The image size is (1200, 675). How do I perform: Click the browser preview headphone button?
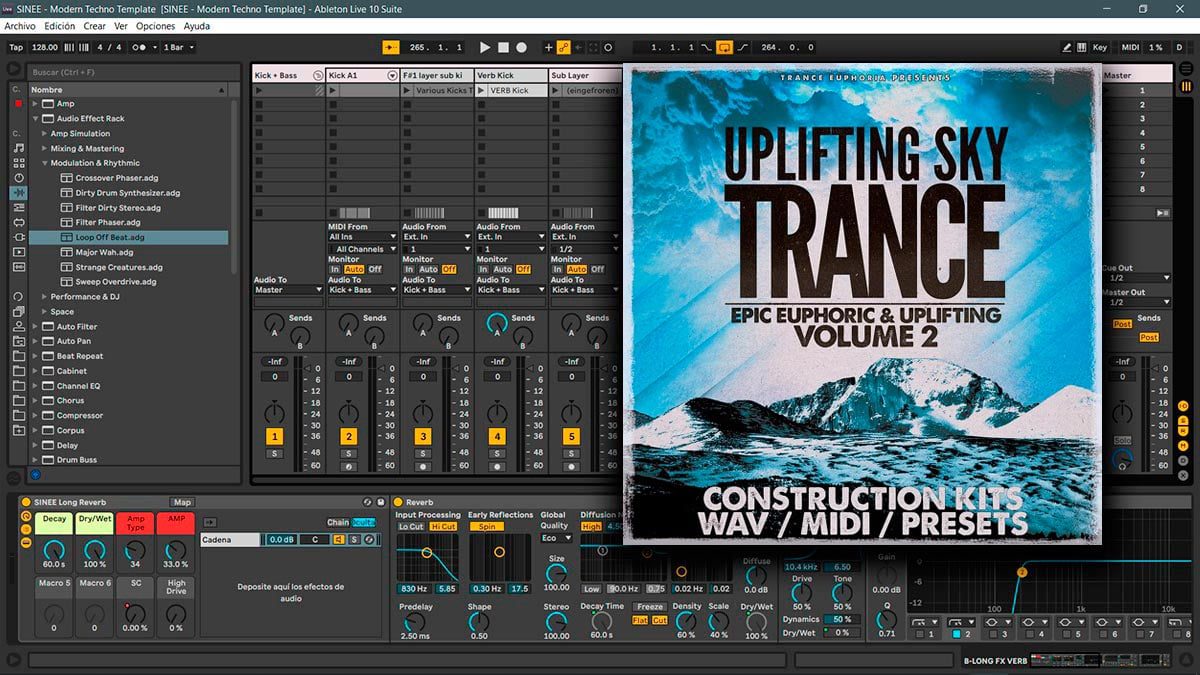(x=35, y=475)
